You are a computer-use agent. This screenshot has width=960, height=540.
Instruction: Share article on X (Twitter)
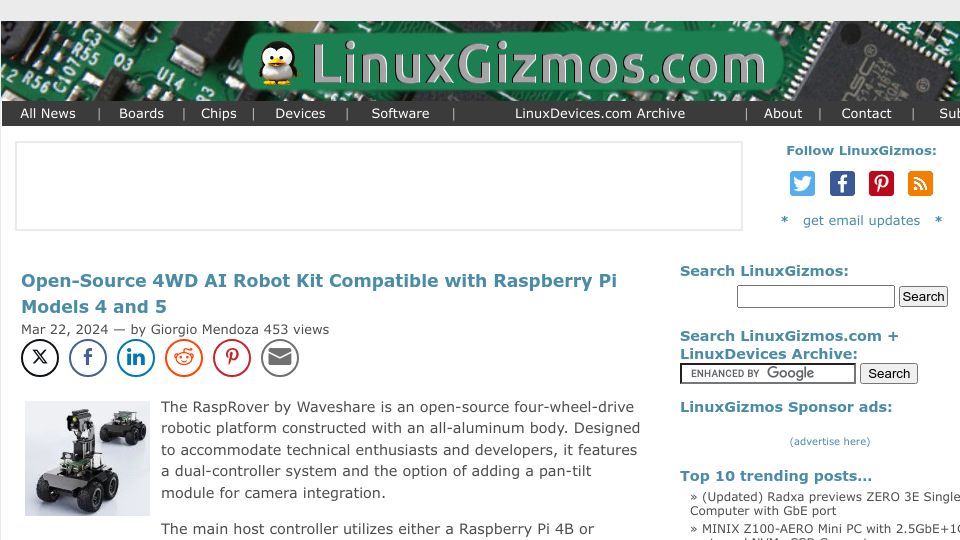coord(40,358)
